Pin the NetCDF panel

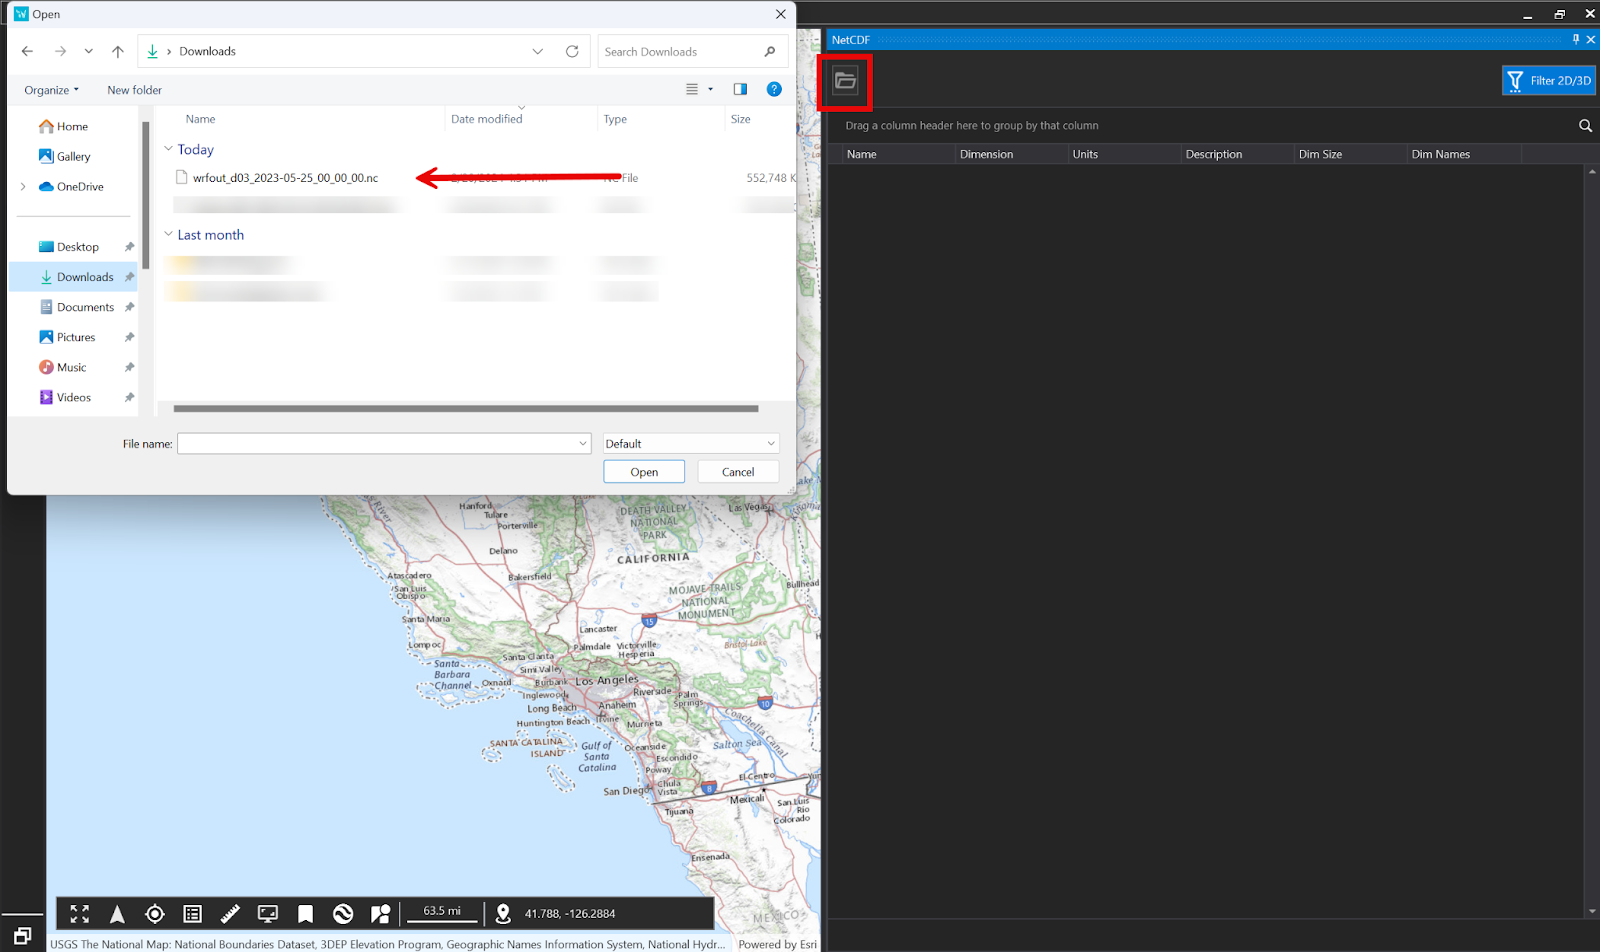click(x=1576, y=40)
